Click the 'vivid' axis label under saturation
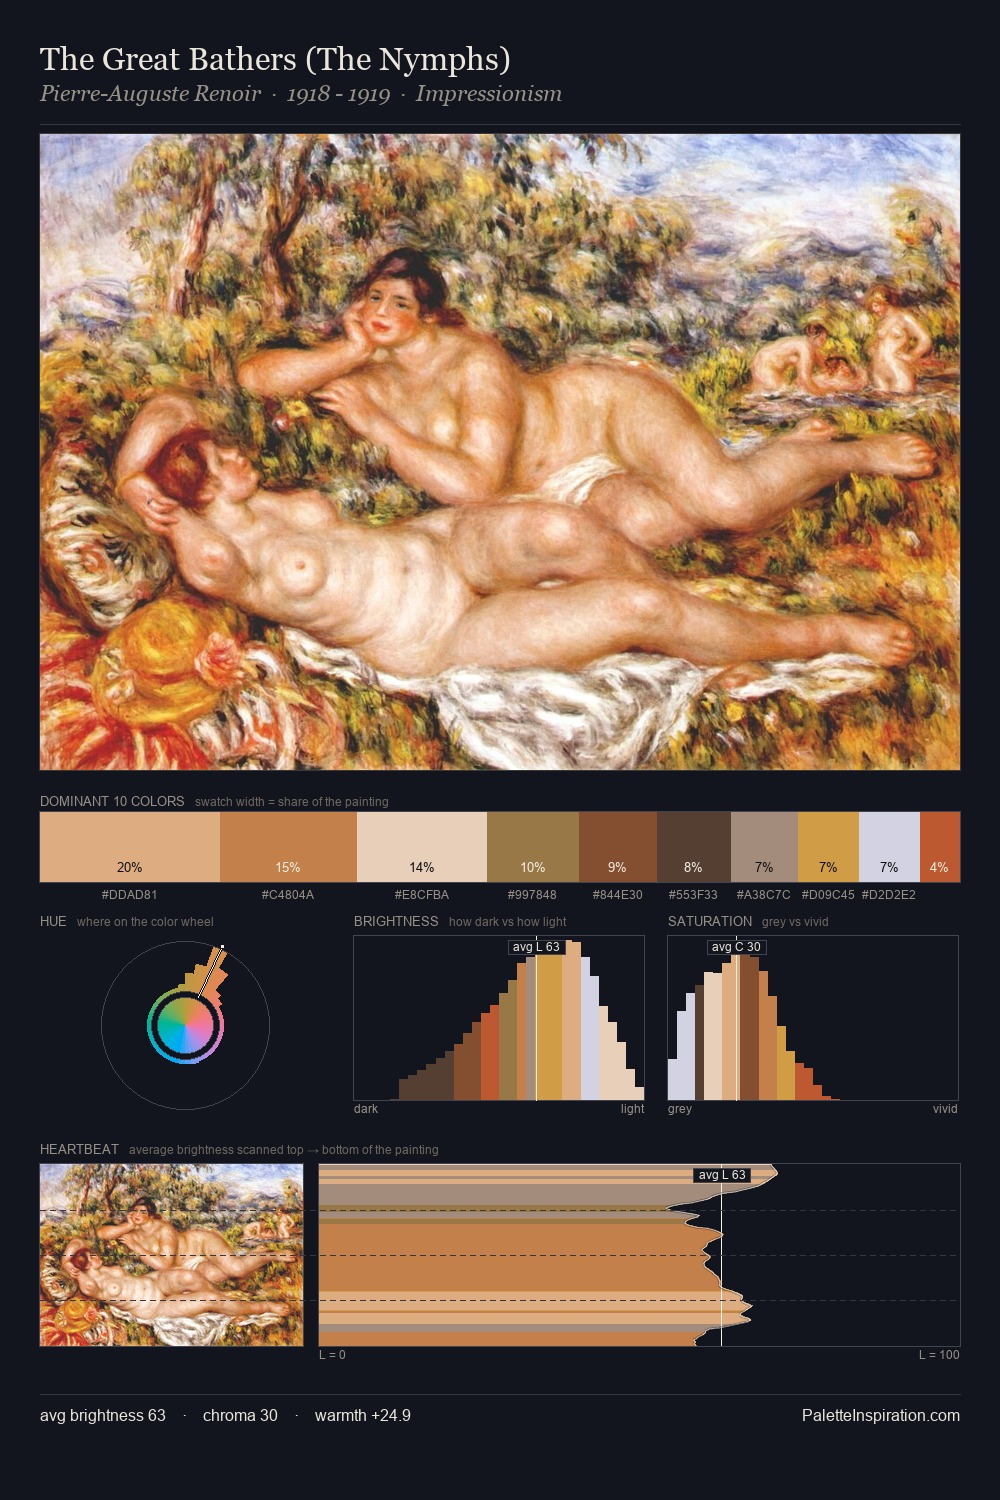The width and height of the screenshot is (1000, 1500). click(x=945, y=1109)
